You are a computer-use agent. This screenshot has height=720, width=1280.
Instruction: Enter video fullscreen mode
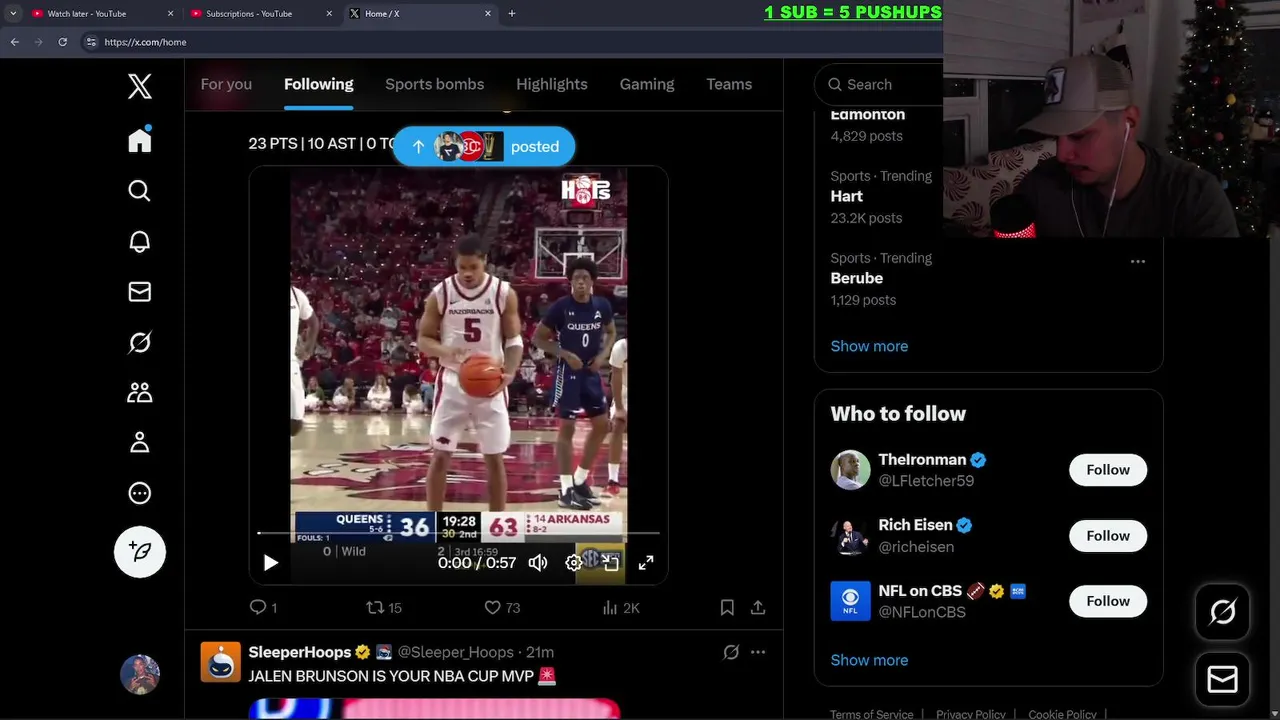[x=646, y=563]
